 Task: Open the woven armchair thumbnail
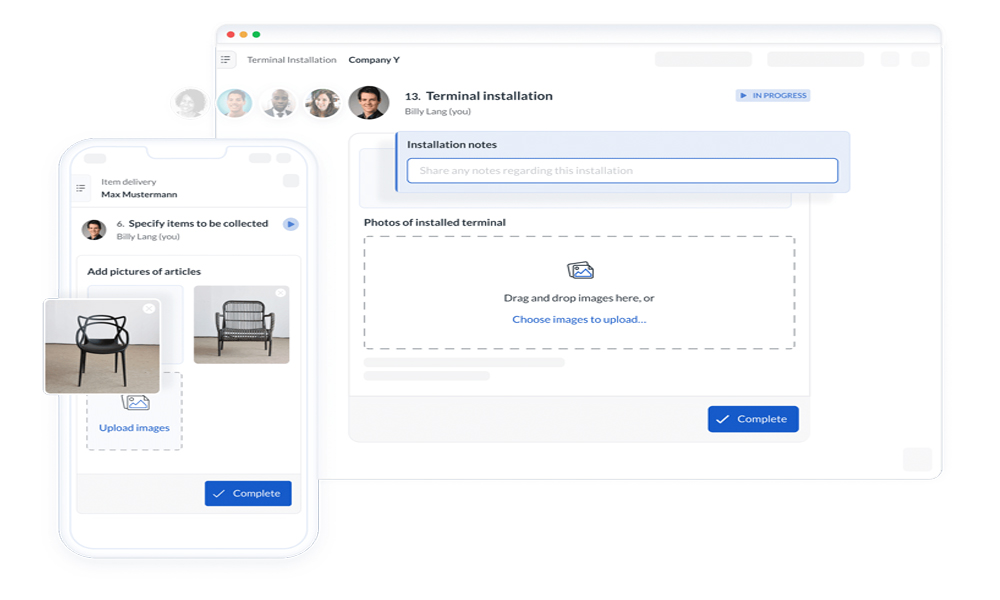coord(242,325)
